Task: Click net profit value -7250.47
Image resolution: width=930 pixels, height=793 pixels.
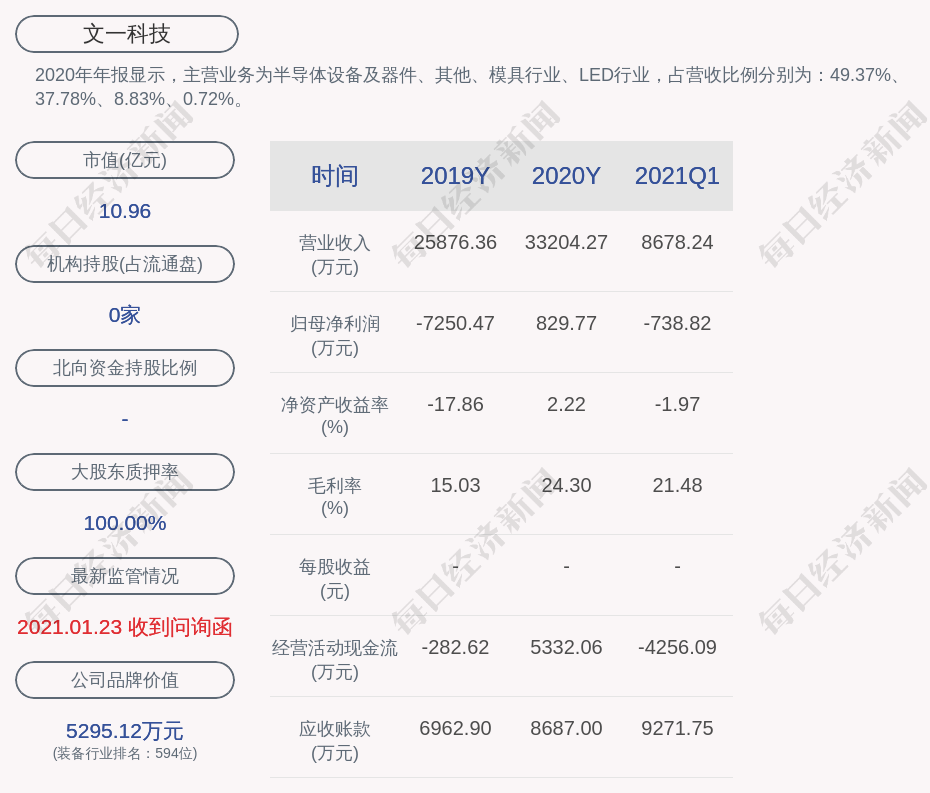Action: click(x=455, y=323)
